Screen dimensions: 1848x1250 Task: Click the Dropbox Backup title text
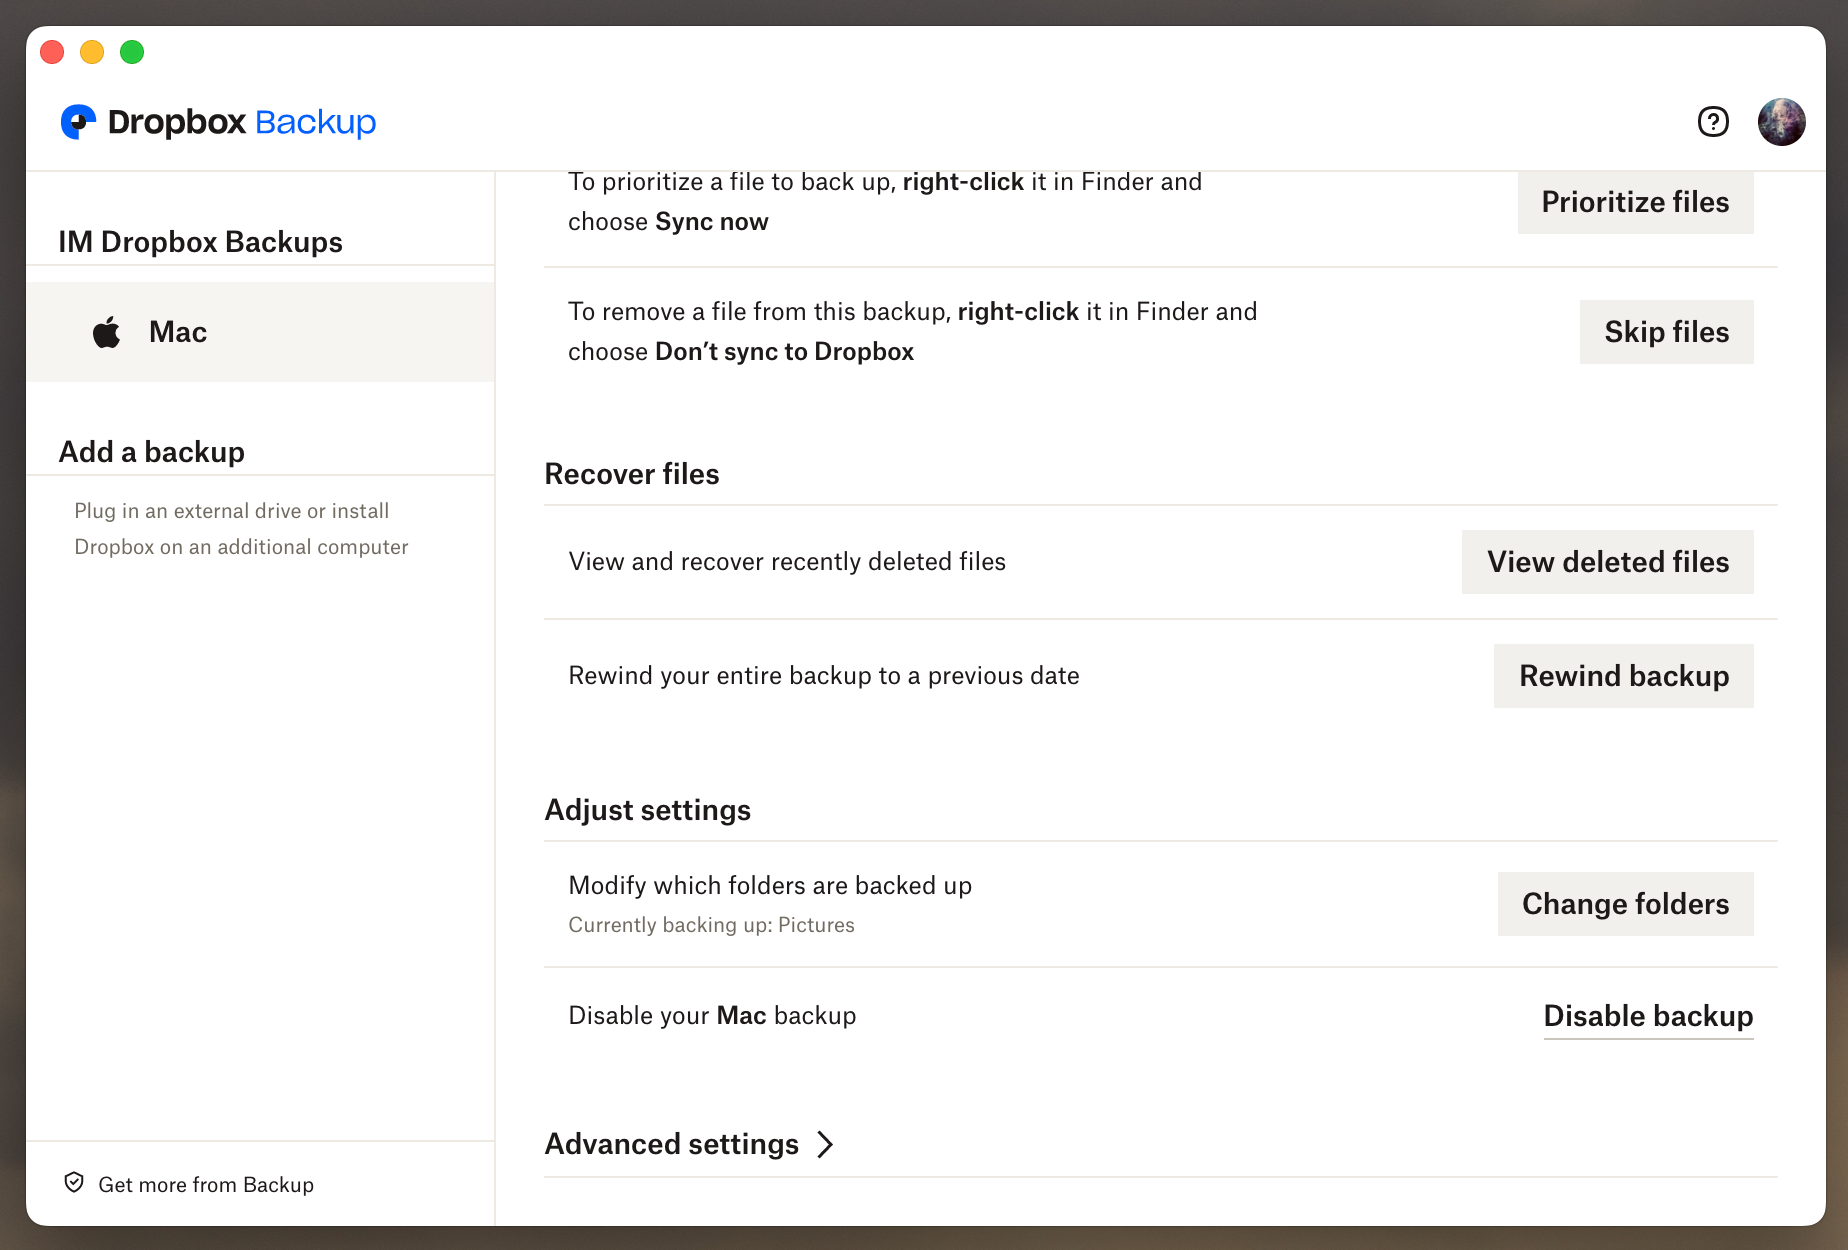click(241, 122)
